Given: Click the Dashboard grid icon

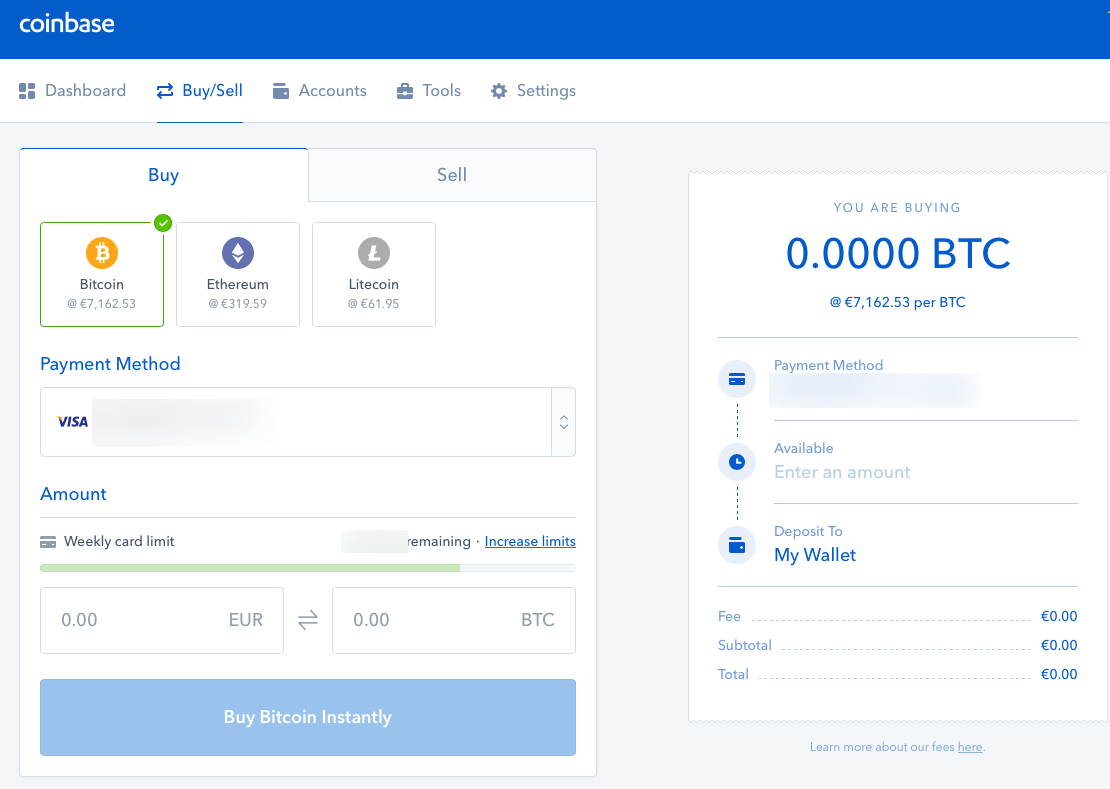Looking at the screenshot, I should click(x=27, y=91).
